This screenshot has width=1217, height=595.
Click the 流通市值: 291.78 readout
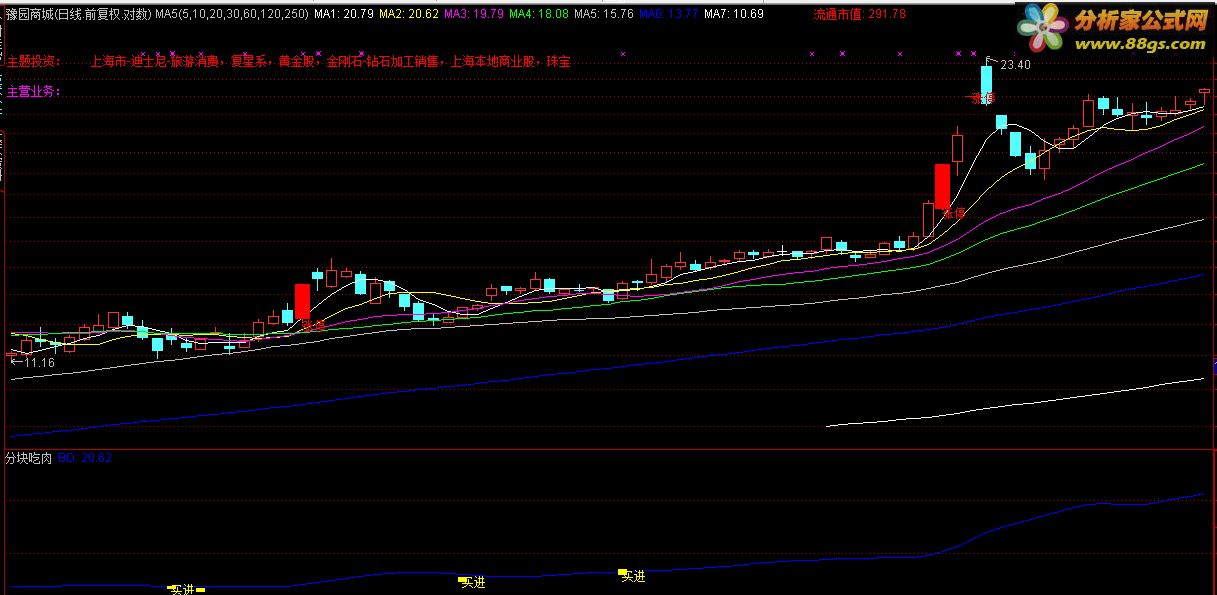(859, 14)
